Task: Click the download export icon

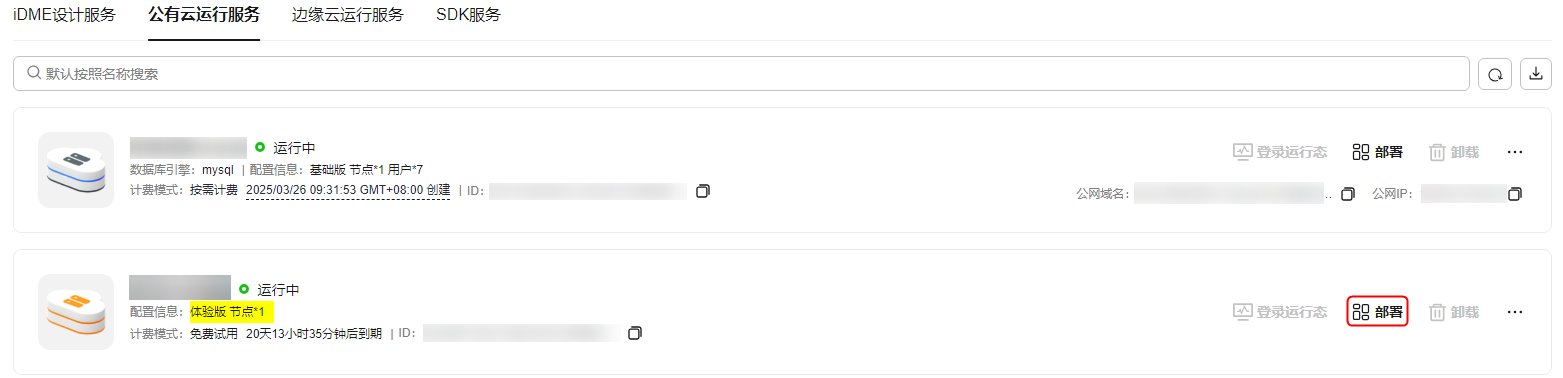Action: pyautogui.click(x=1536, y=74)
